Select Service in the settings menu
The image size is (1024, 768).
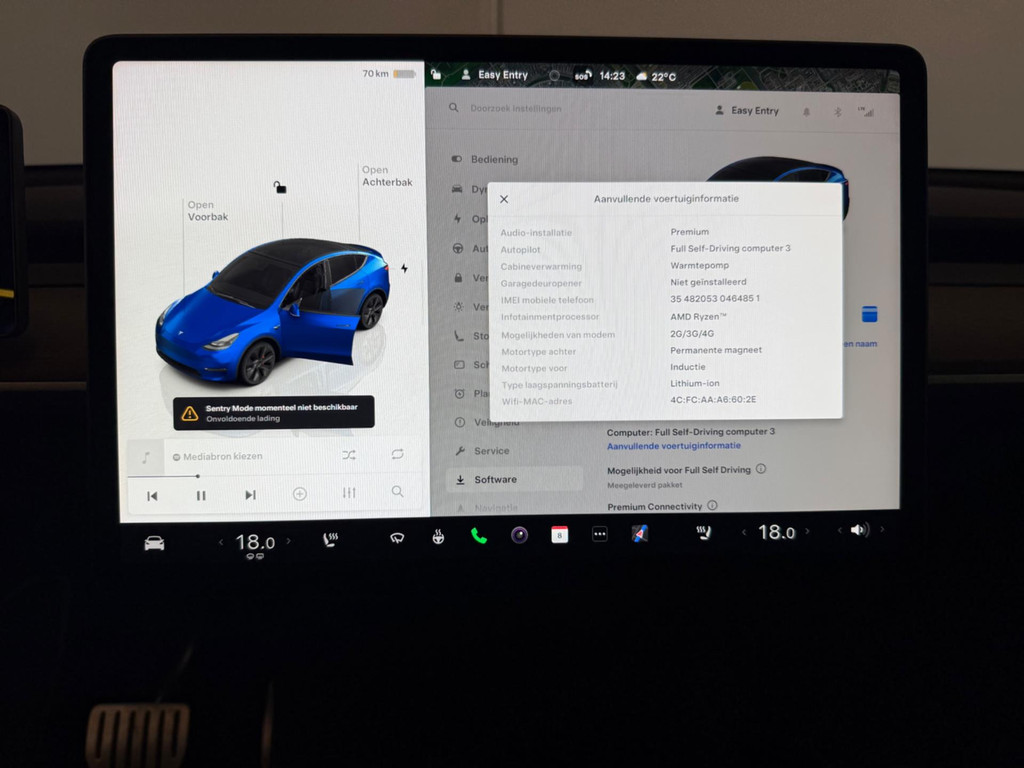pyautogui.click(x=491, y=451)
